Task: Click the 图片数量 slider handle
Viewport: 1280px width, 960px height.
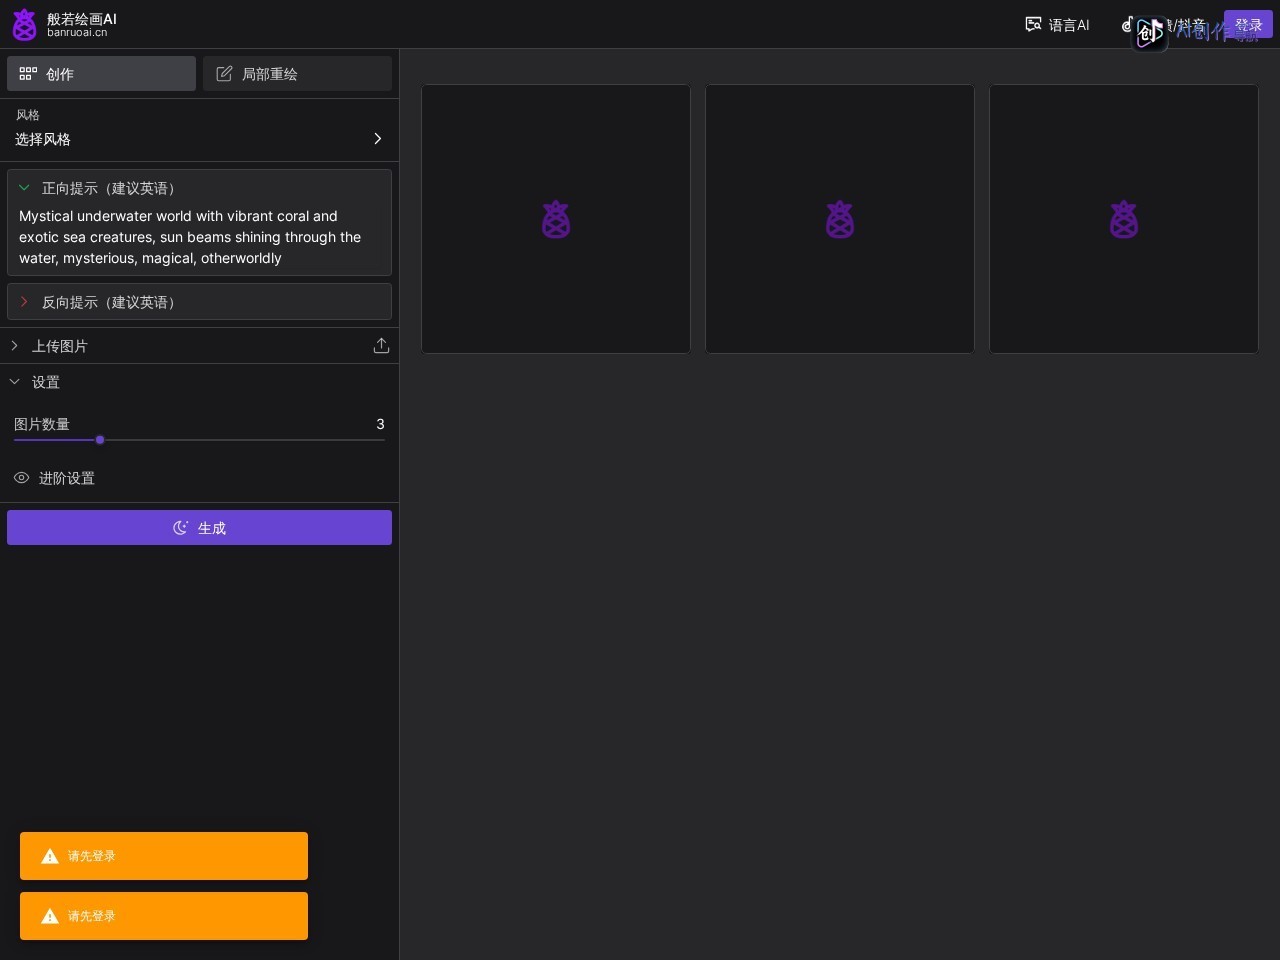Action: pos(100,440)
